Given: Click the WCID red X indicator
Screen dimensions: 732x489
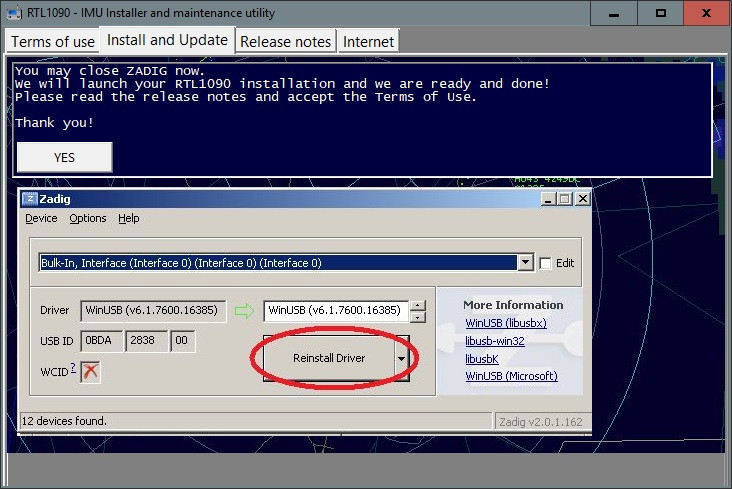Looking at the screenshot, I should click(90, 372).
